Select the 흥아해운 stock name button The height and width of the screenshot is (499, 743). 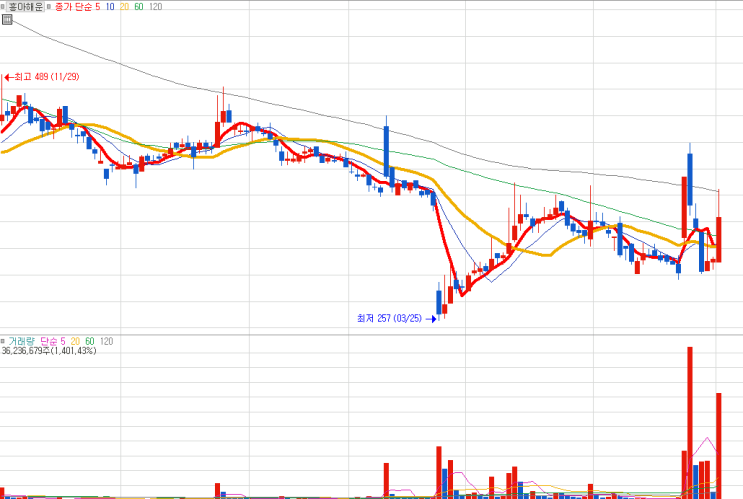click(x=25, y=7)
